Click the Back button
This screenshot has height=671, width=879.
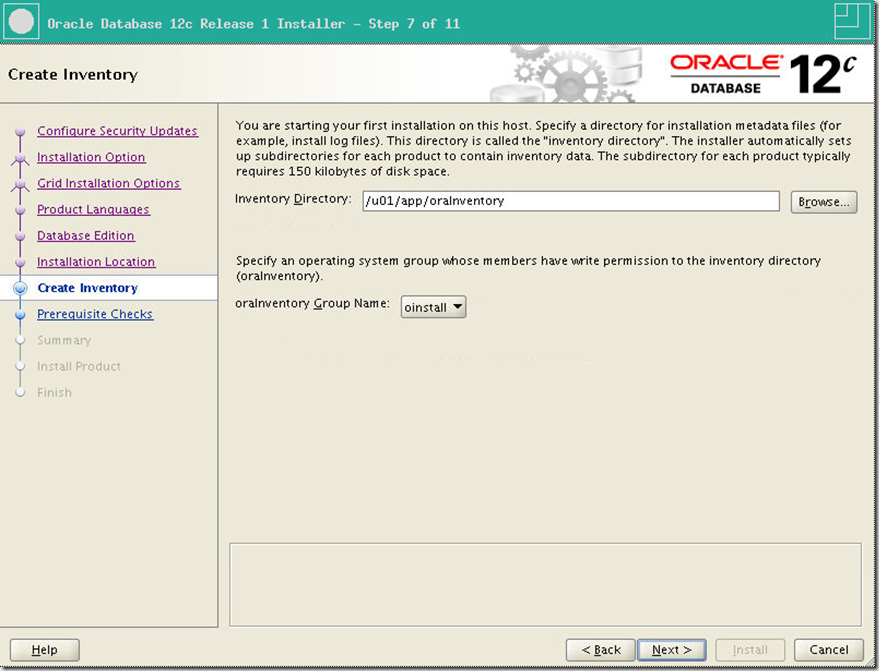[x=600, y=650]
